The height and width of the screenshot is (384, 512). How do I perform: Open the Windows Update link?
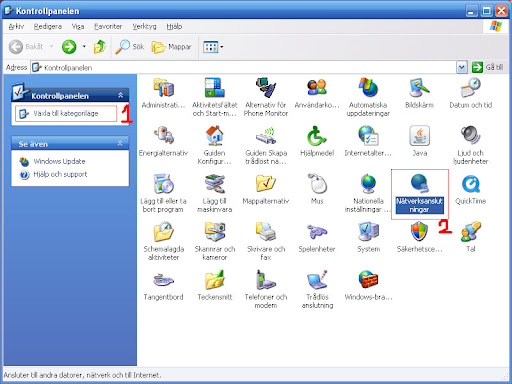(59, 161)
